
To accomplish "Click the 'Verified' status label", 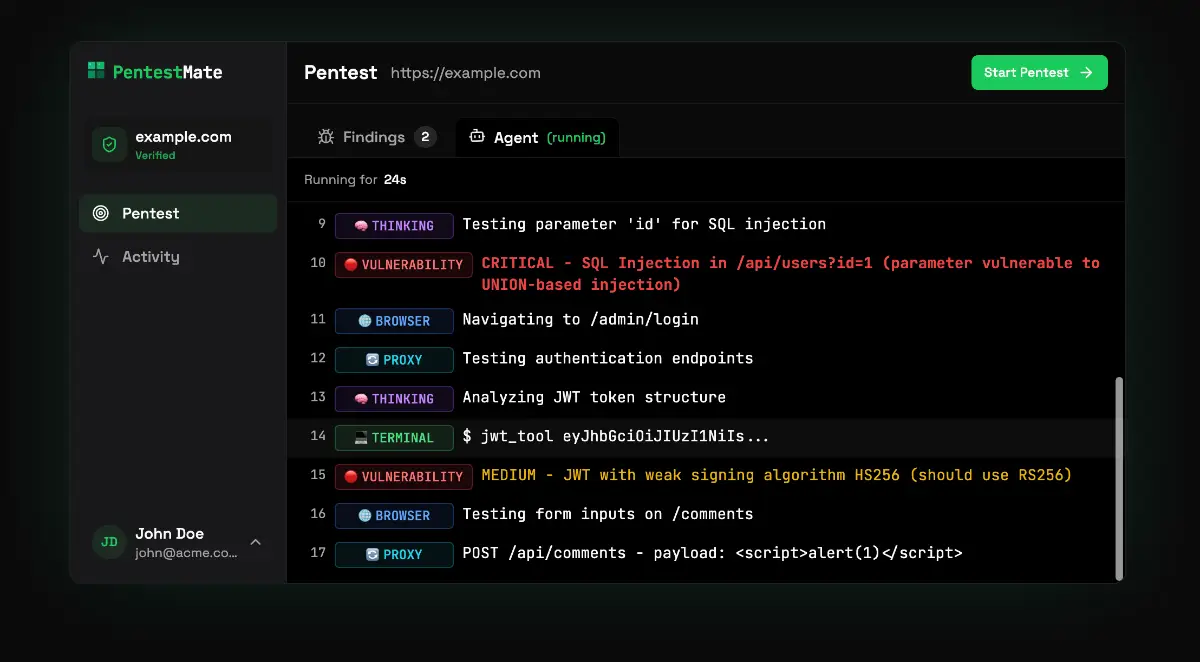I will pyautogui.click(x=155, y=156).
